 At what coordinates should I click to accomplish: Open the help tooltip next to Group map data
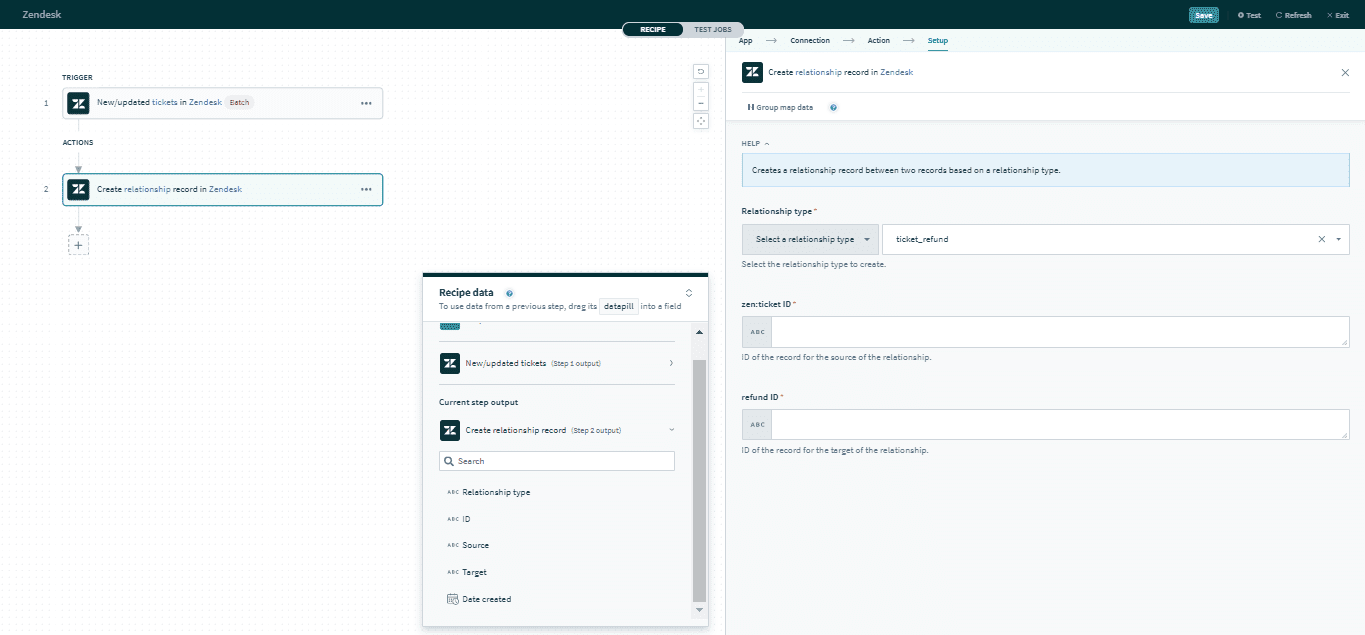[833, 107]
